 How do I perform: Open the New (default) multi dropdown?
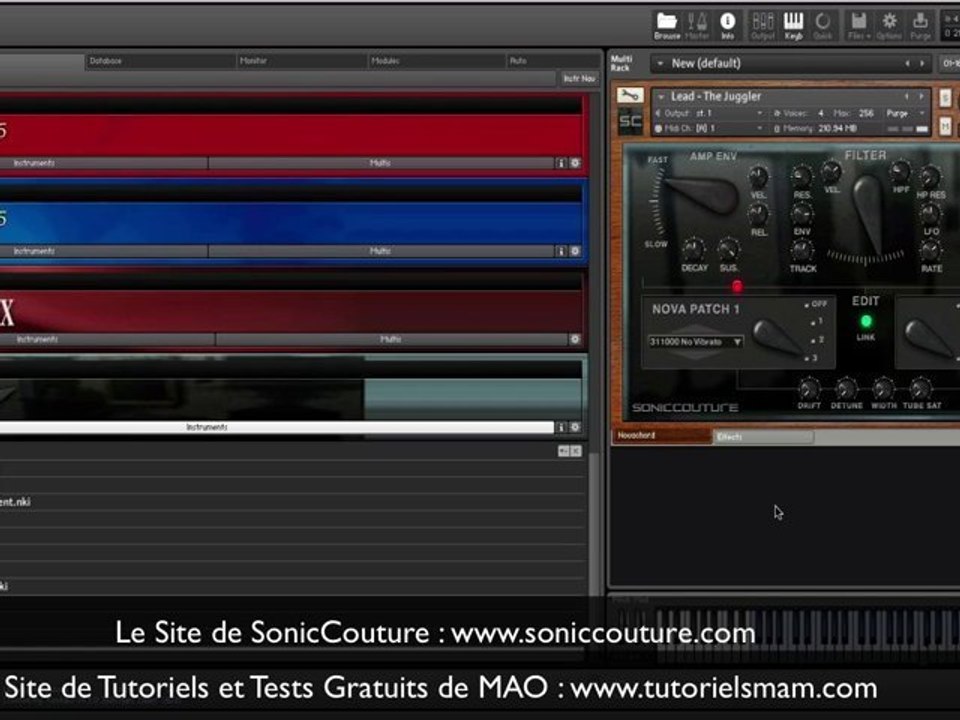660,63
